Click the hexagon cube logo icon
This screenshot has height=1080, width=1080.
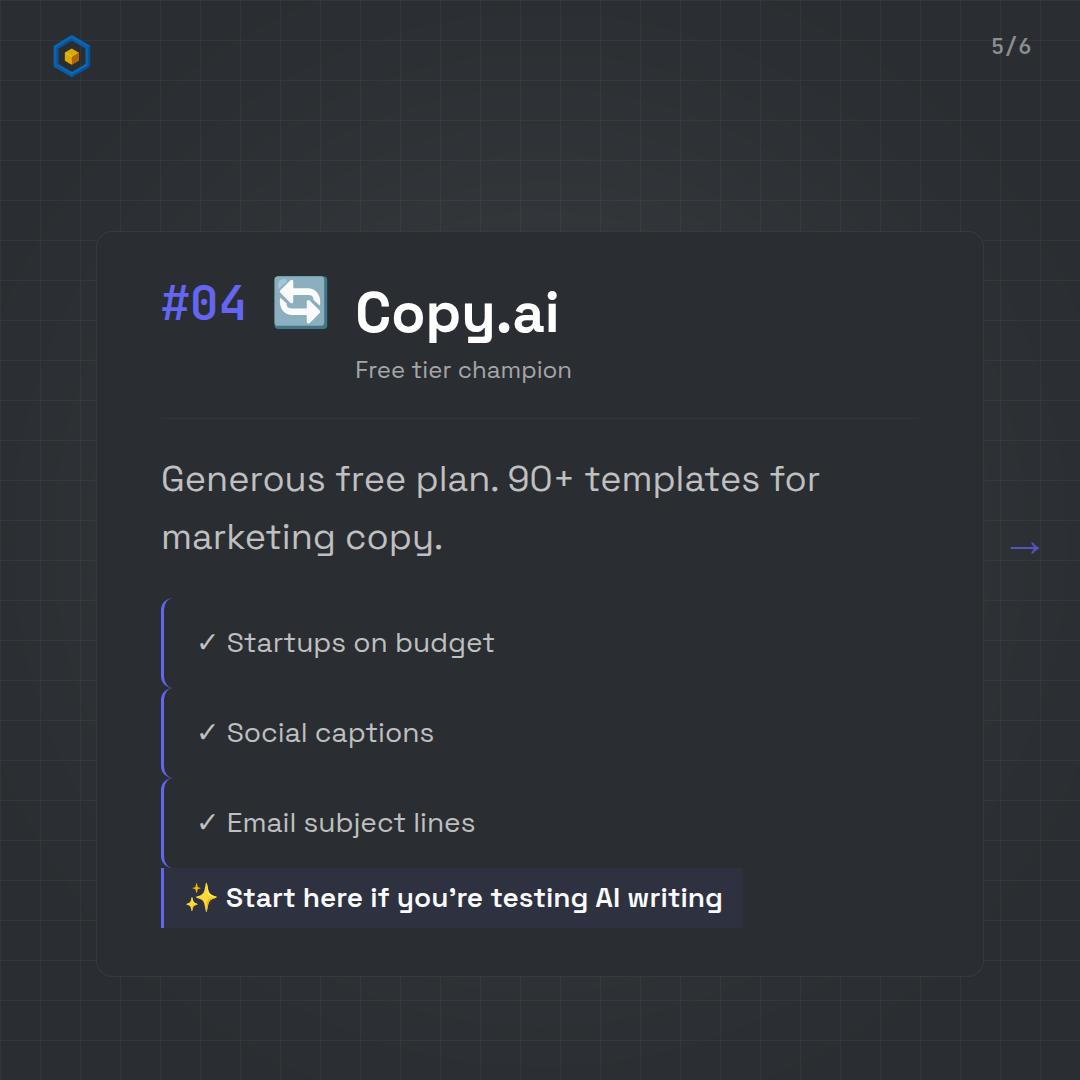click(x=71, y=57)
